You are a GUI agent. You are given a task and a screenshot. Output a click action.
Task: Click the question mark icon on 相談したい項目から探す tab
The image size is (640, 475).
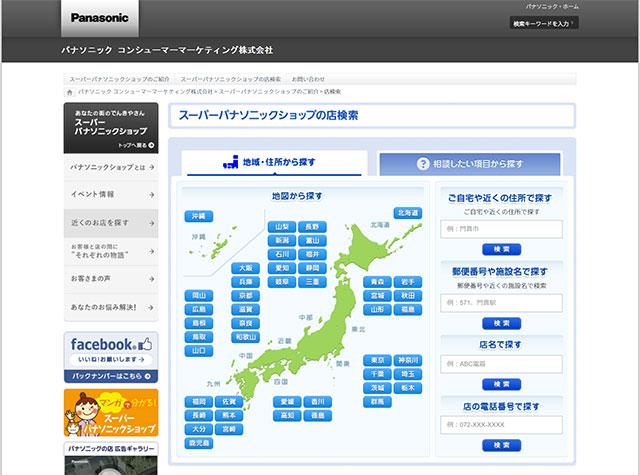(423, 164)
